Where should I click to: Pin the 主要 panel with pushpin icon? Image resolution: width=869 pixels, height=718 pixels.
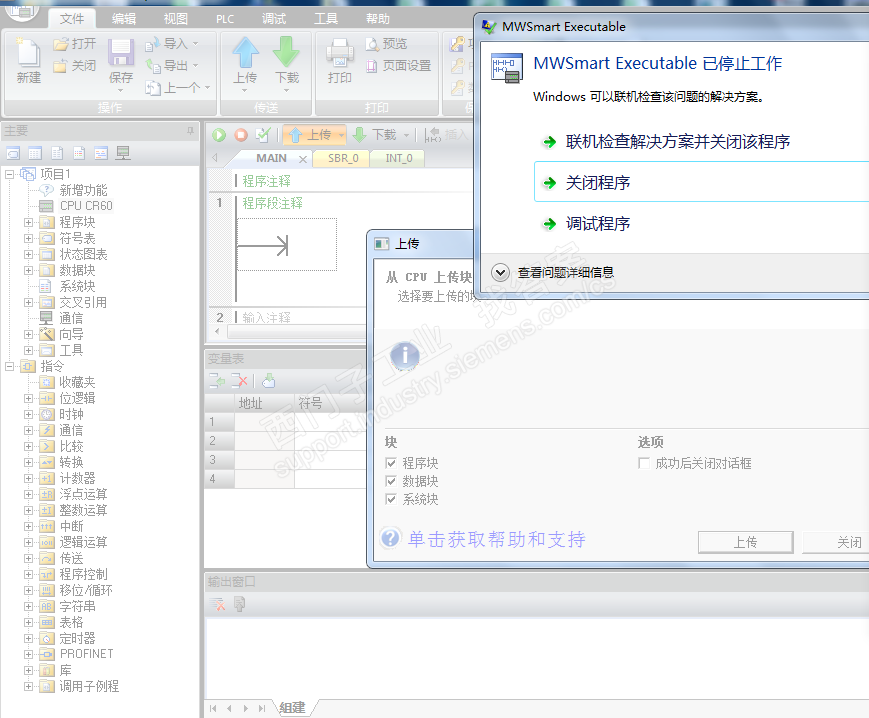190,131
